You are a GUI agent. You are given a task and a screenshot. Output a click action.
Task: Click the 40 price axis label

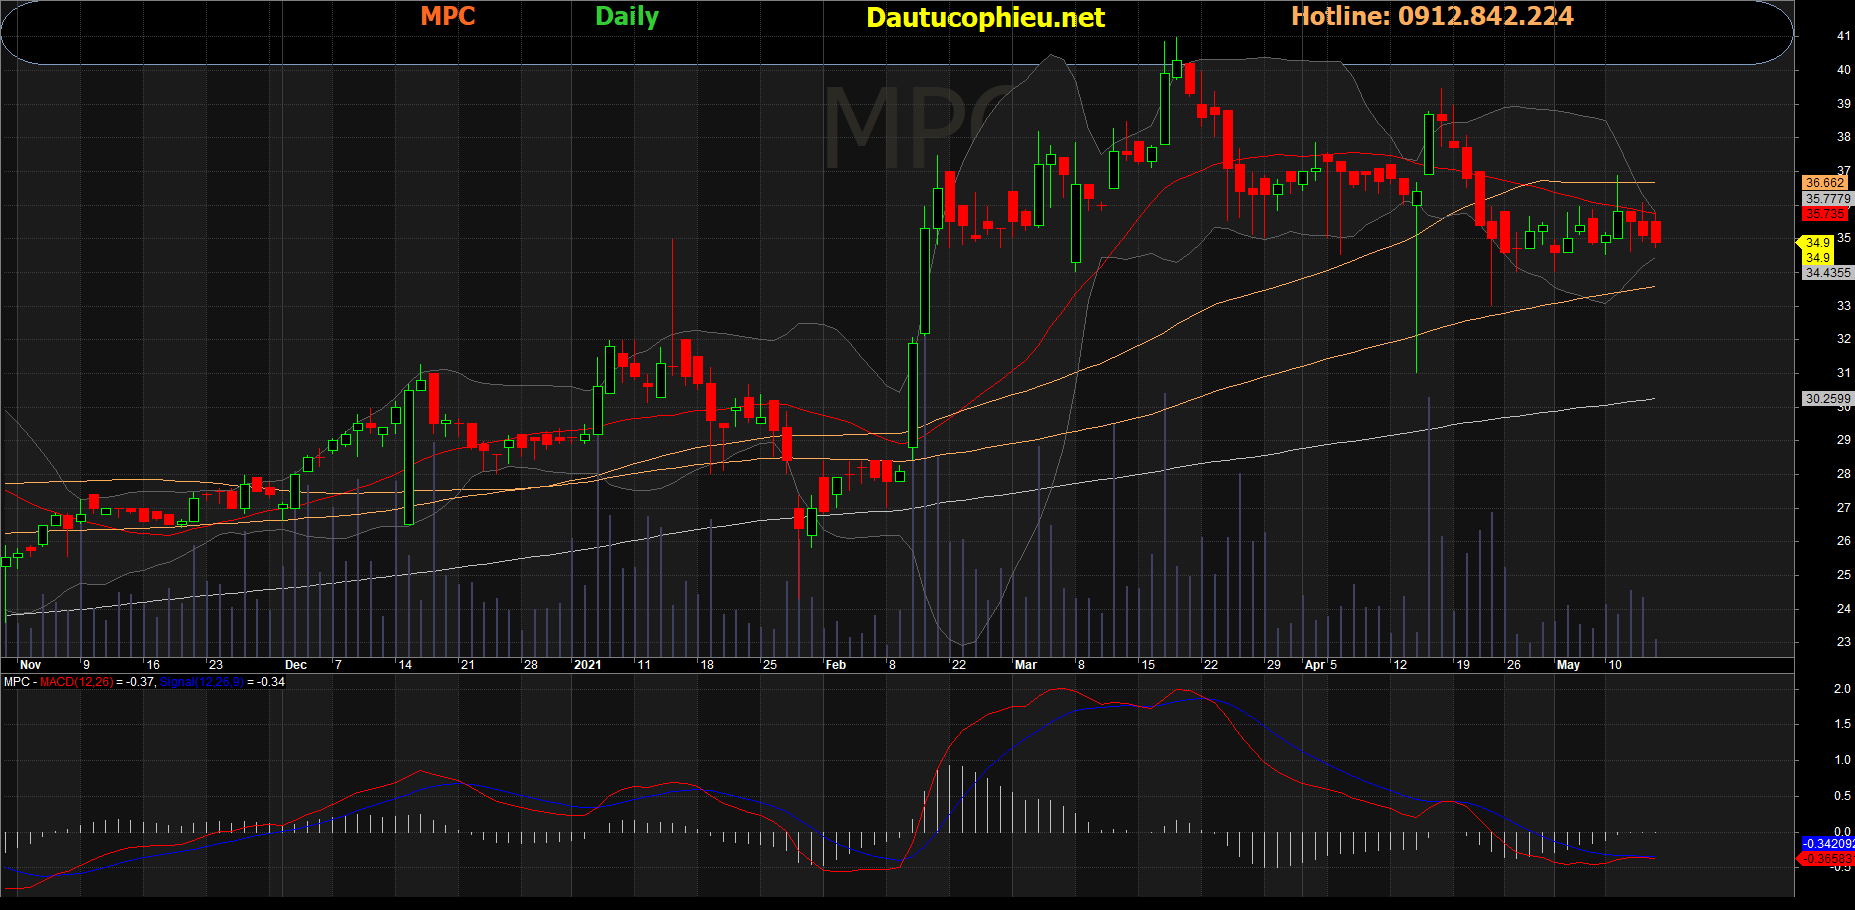1843,70
